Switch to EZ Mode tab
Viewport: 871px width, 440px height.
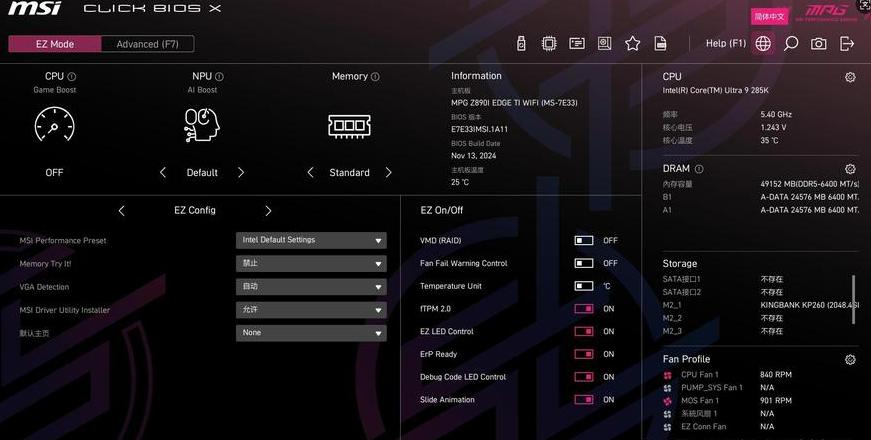[55, 44]
